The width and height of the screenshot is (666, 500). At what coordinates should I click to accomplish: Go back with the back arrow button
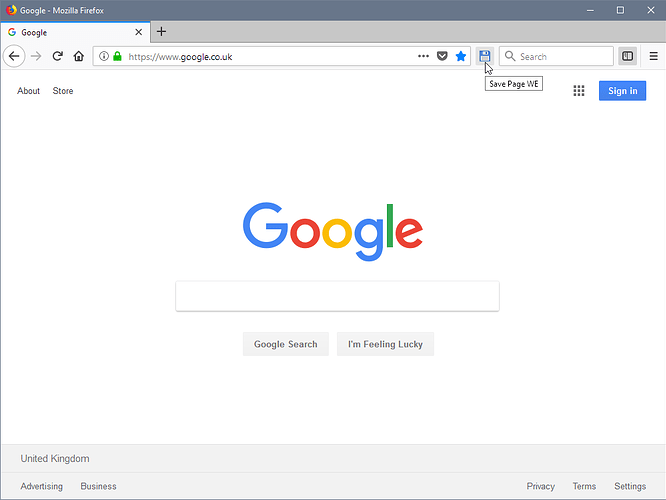coord(14,56)
